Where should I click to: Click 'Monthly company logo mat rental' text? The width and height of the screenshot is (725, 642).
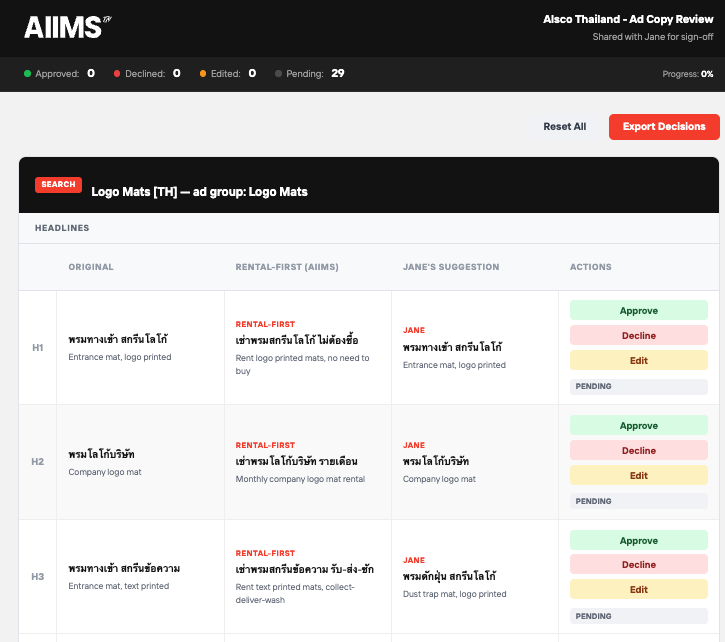coord(300,479)
